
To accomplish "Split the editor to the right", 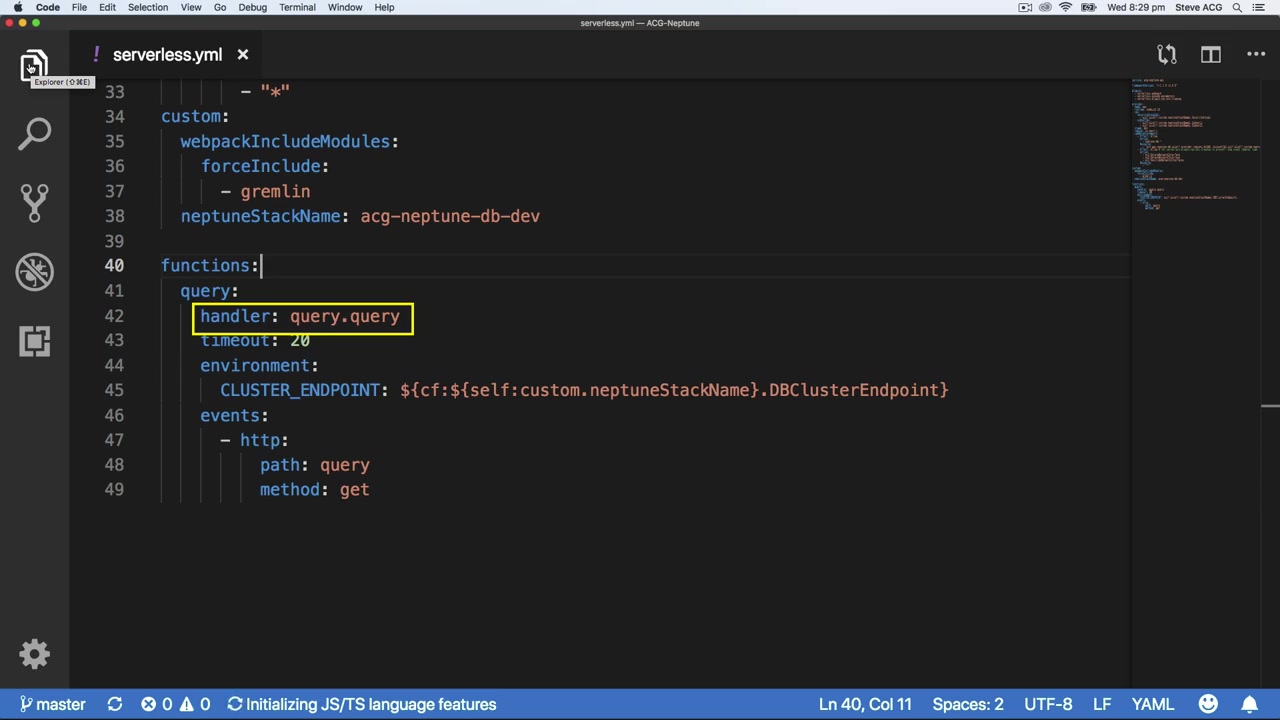I will coord(1210,55).
